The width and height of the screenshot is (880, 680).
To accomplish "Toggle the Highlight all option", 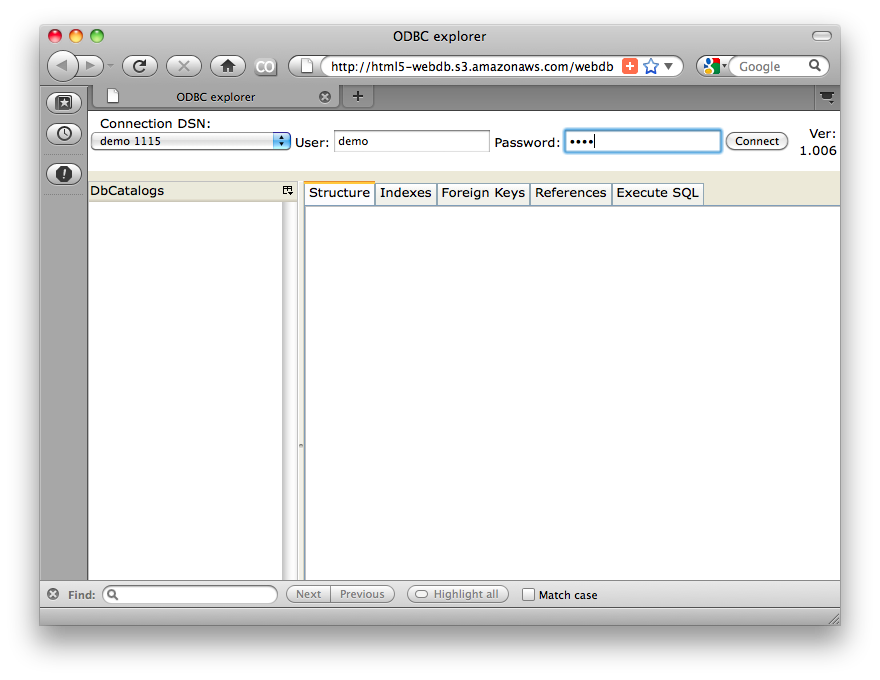I will (x=457, y=594).
